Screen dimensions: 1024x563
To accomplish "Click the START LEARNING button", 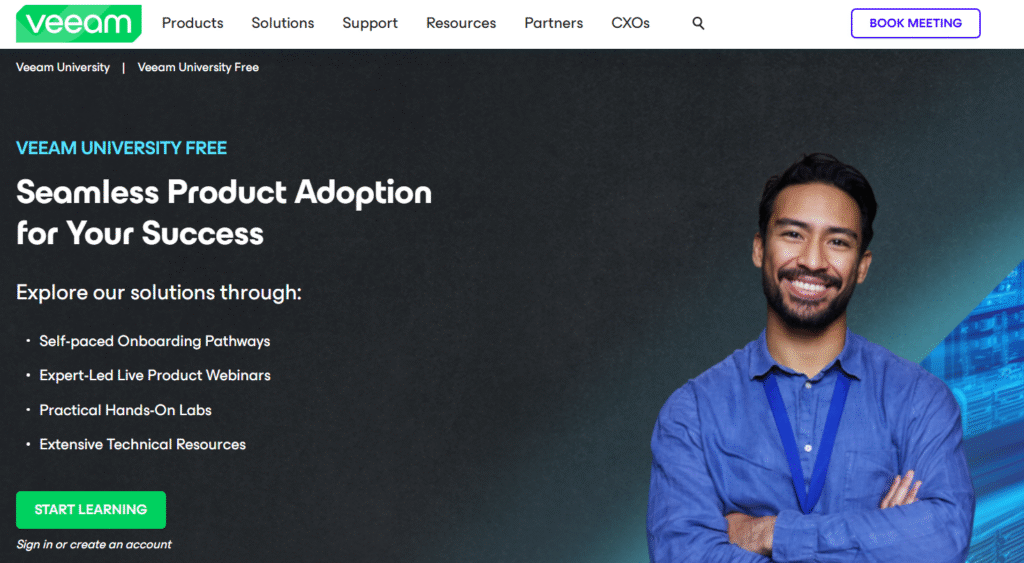I will click(x=91, y=509).
